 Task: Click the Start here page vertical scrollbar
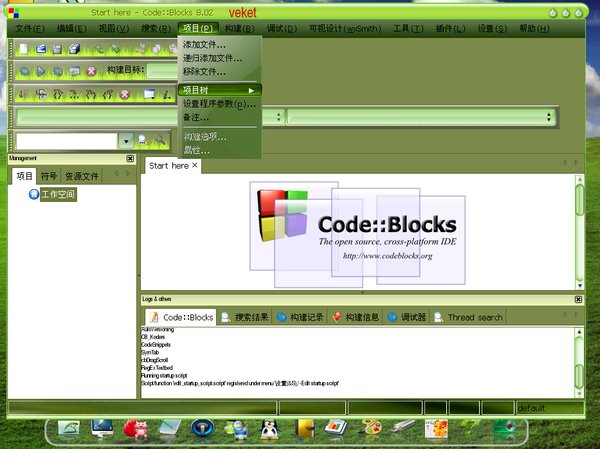(580, 232)
